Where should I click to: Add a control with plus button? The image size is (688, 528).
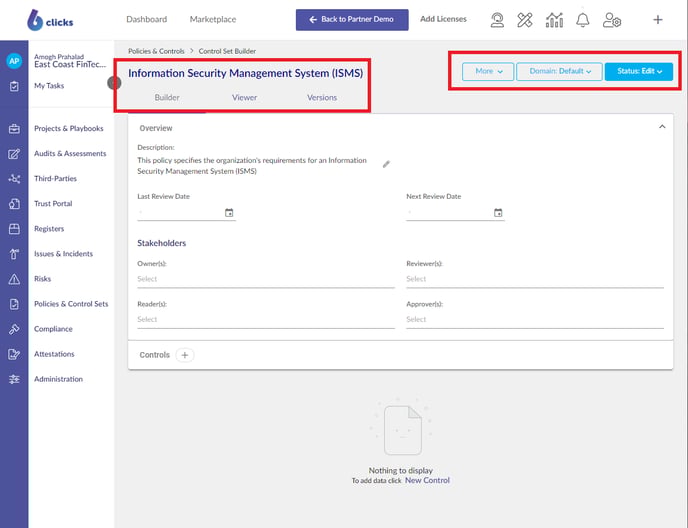[x=185, y=355]
